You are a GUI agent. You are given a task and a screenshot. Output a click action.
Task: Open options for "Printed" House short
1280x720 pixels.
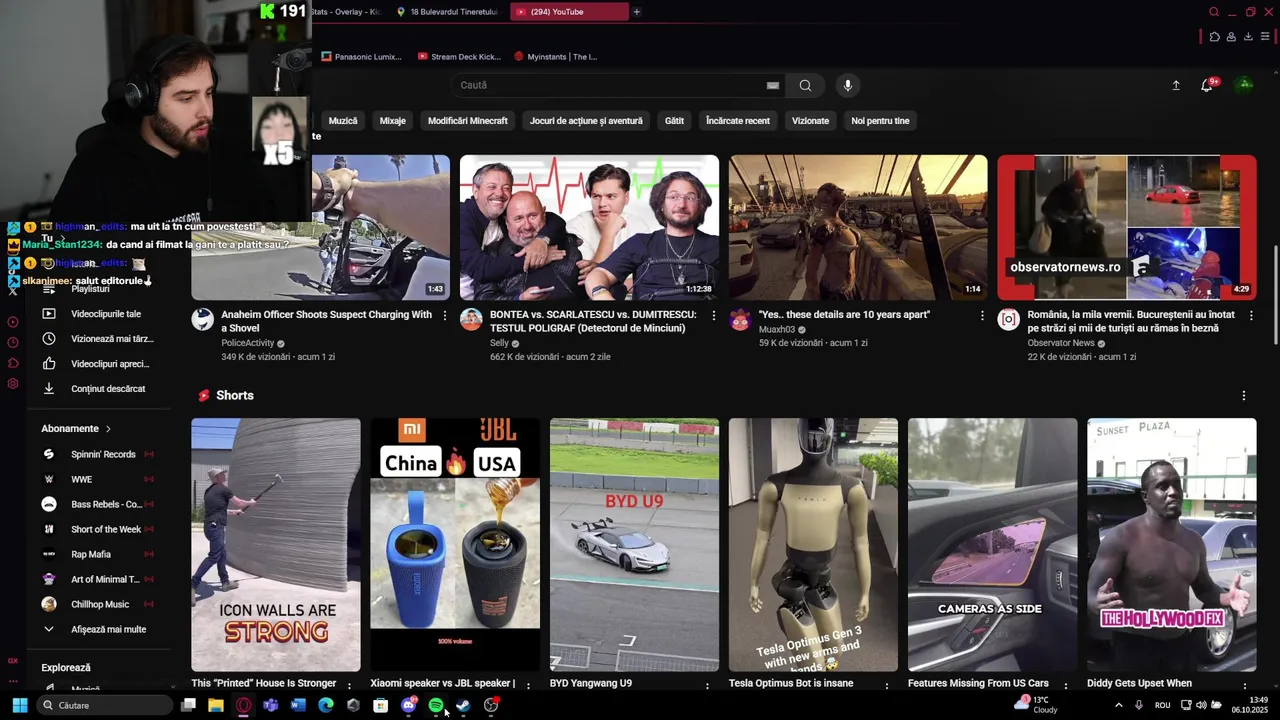(349, 686)
